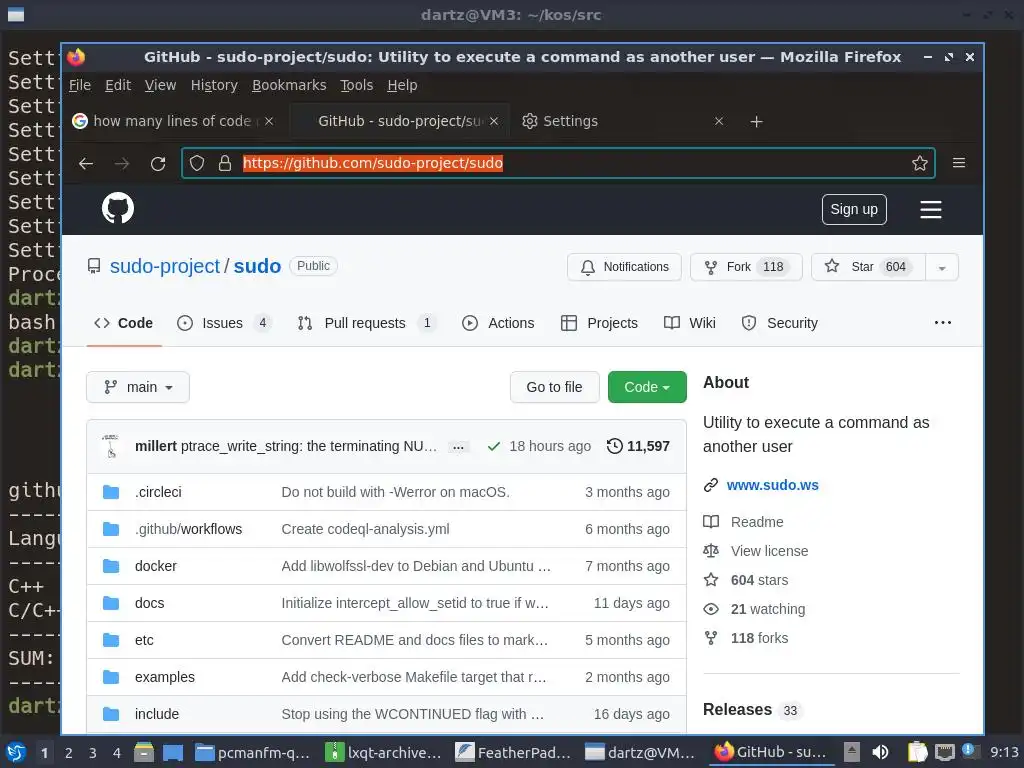Open the include folder
This screenshot has height=768, width=1024.
click(157, 714)
